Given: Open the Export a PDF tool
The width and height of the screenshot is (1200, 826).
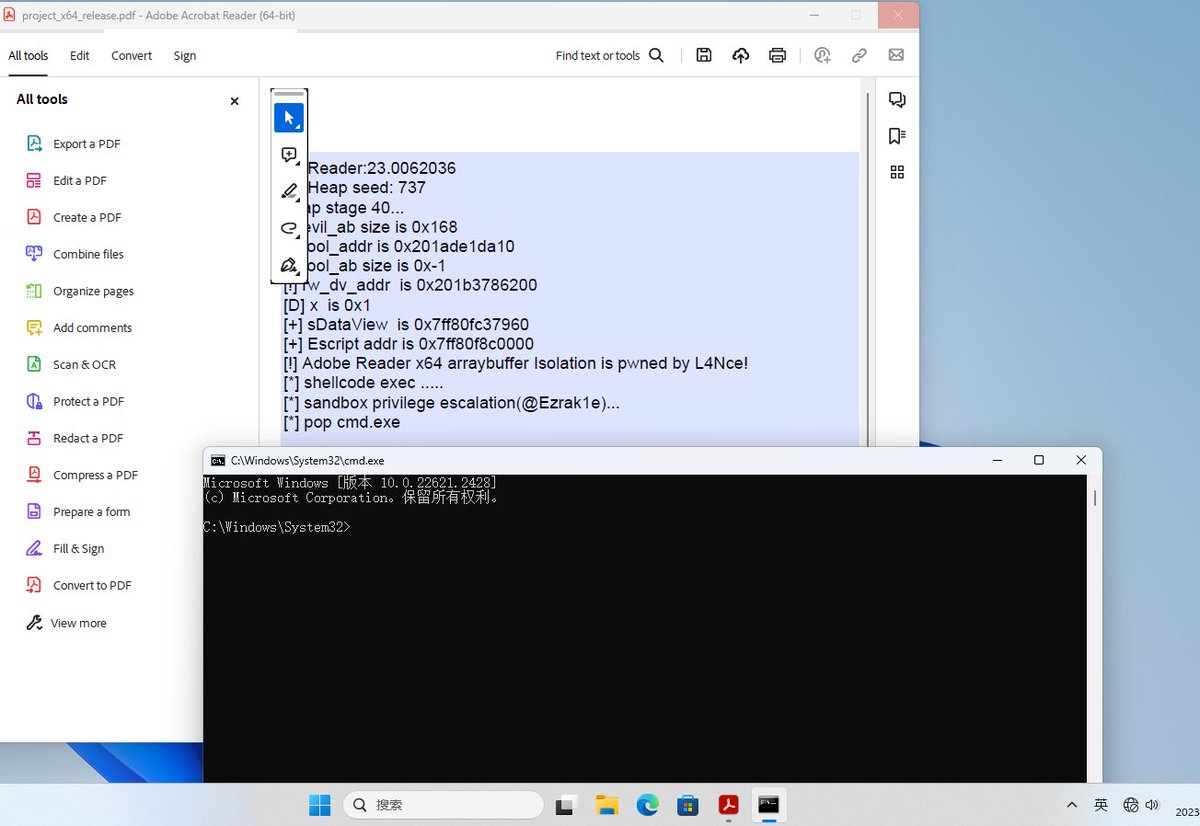Looking at the screenshot, I should 73,144.
